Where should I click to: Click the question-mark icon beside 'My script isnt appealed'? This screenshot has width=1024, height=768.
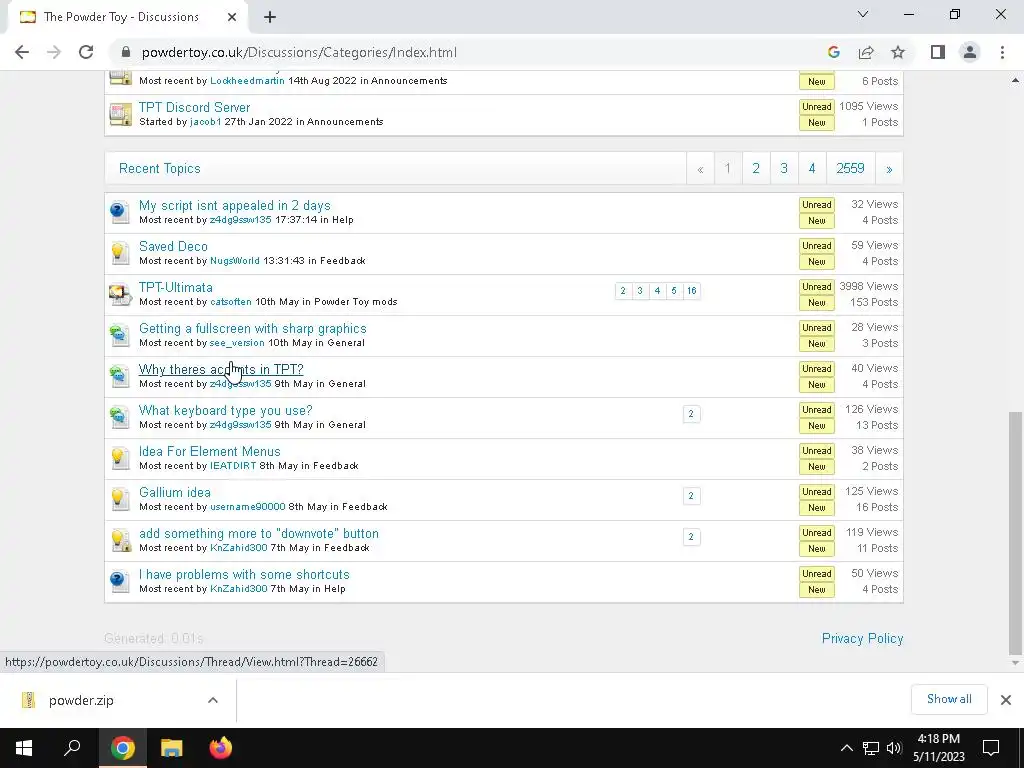pyautogui.click(x=120, y=212)
